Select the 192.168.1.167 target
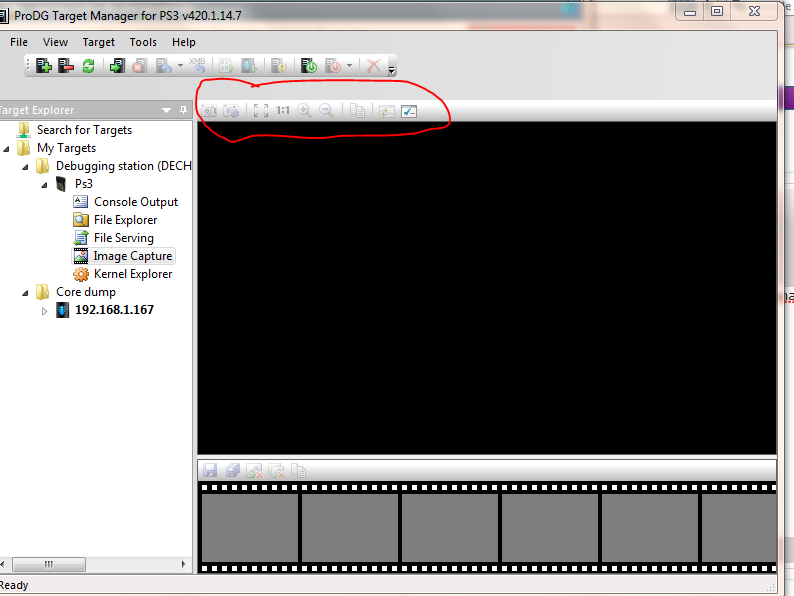 coord(114,310)
